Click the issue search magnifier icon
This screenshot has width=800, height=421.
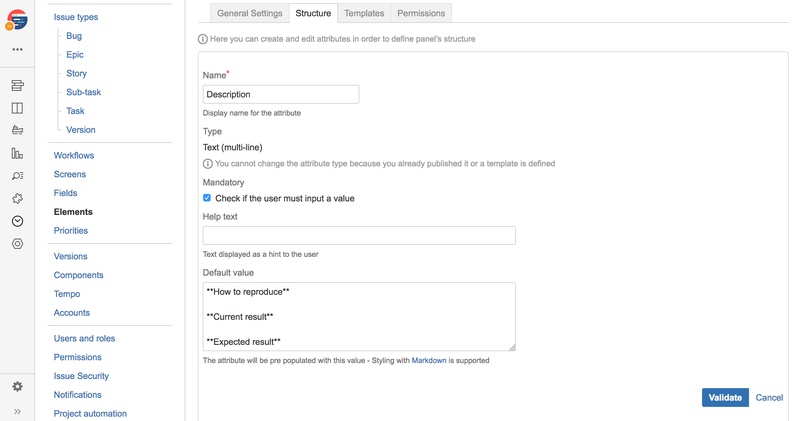(x=17, y=176)
